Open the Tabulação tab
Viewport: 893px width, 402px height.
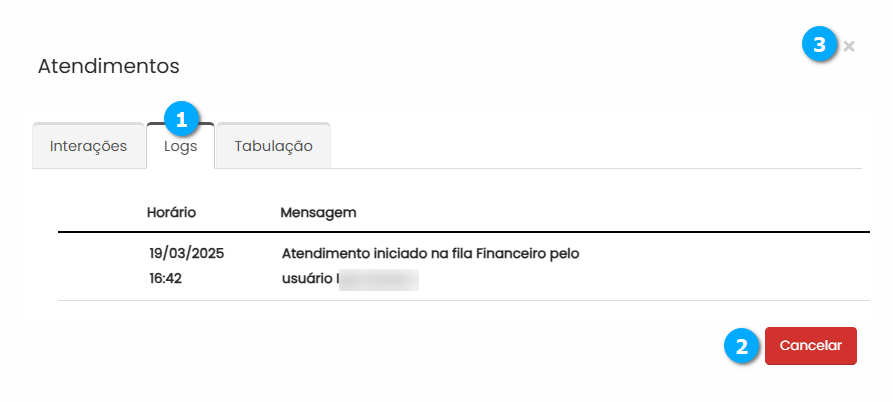click(x=273, y=146)
